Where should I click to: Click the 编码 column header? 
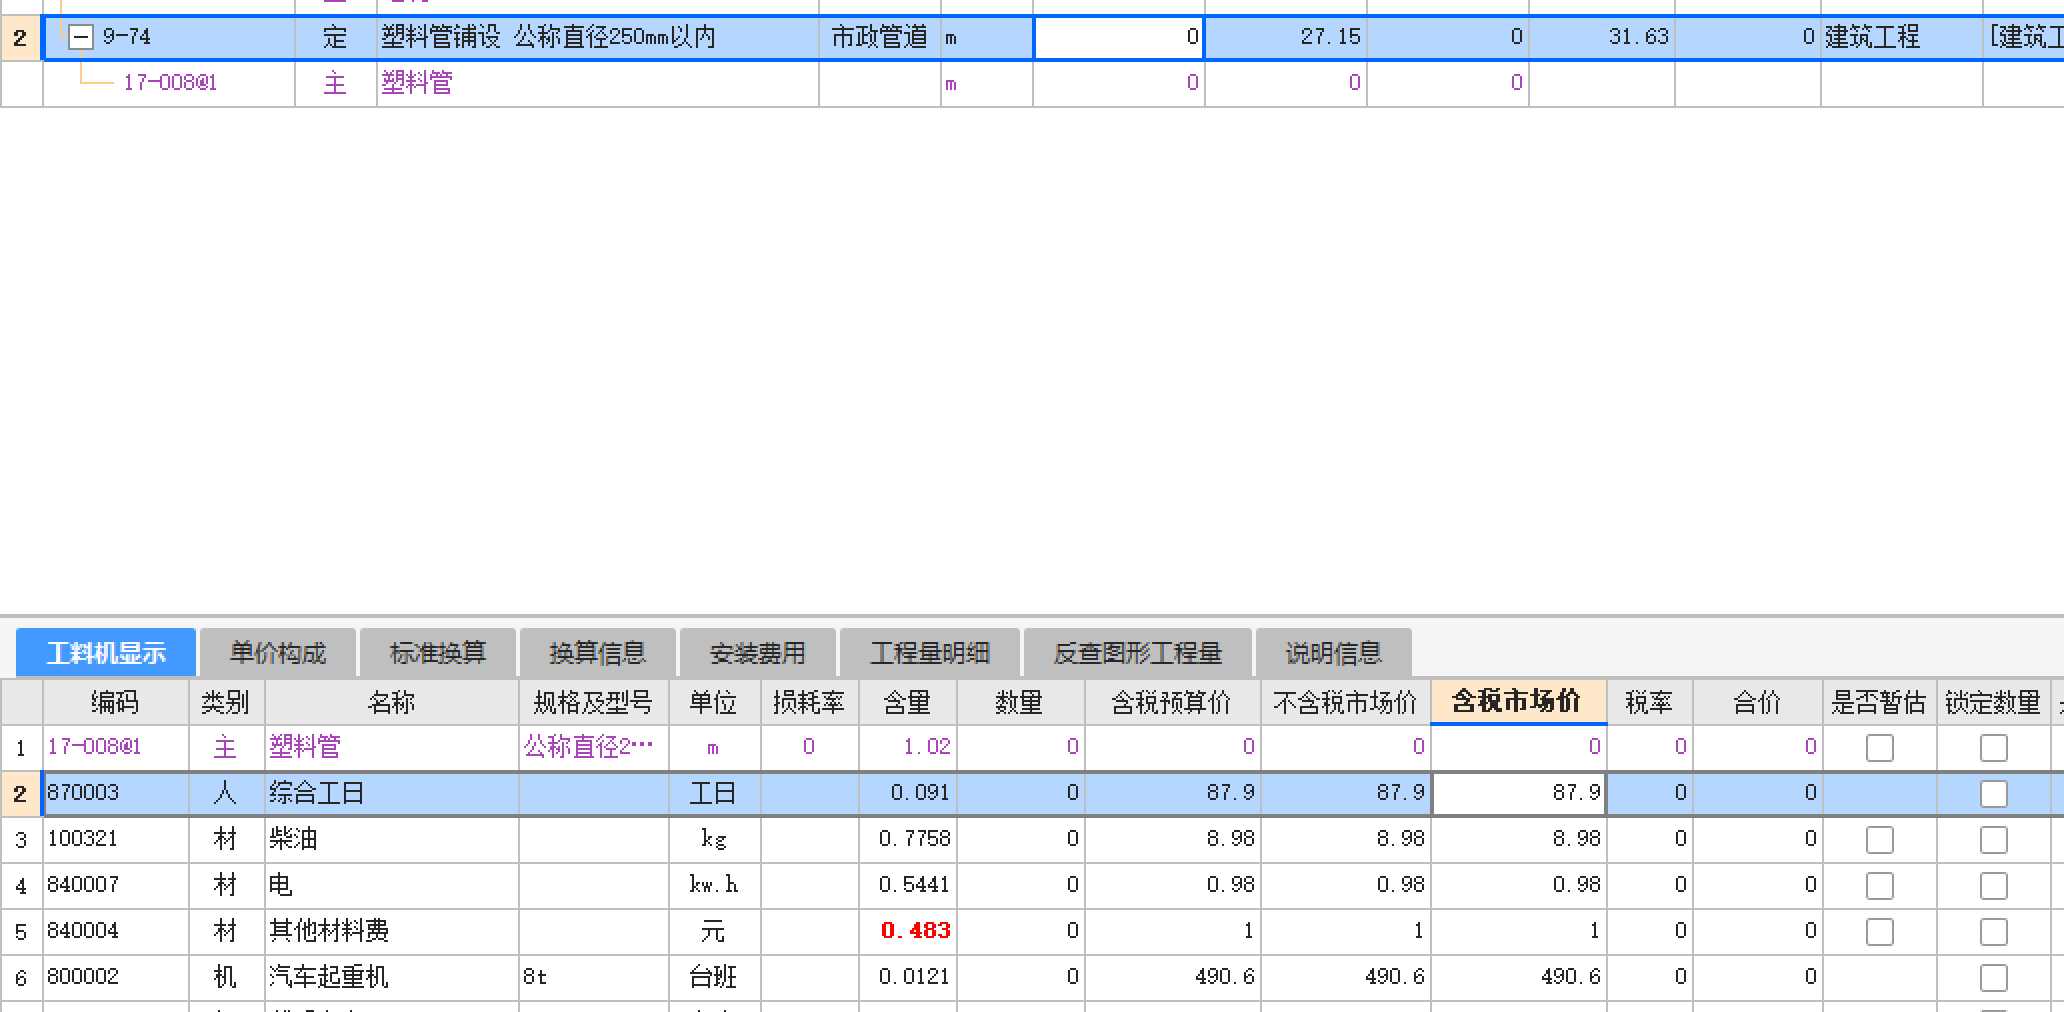pos(116,702)
